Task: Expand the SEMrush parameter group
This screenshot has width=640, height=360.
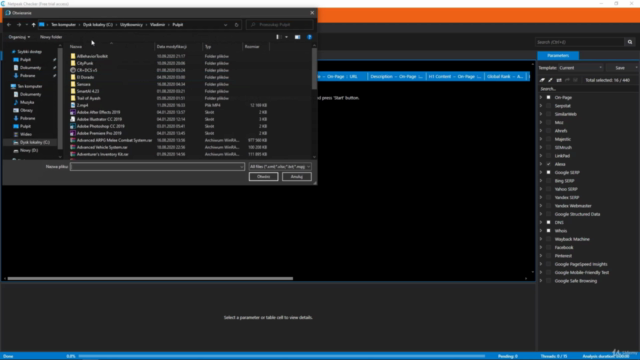Action: point(541,147)
